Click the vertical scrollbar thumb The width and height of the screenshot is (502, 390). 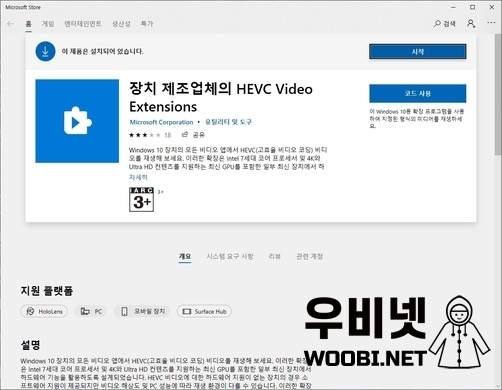point(498,95)
